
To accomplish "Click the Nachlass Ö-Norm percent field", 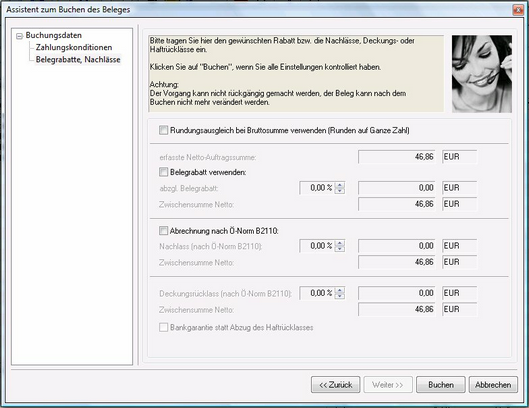I will click(x=317, y=246).
